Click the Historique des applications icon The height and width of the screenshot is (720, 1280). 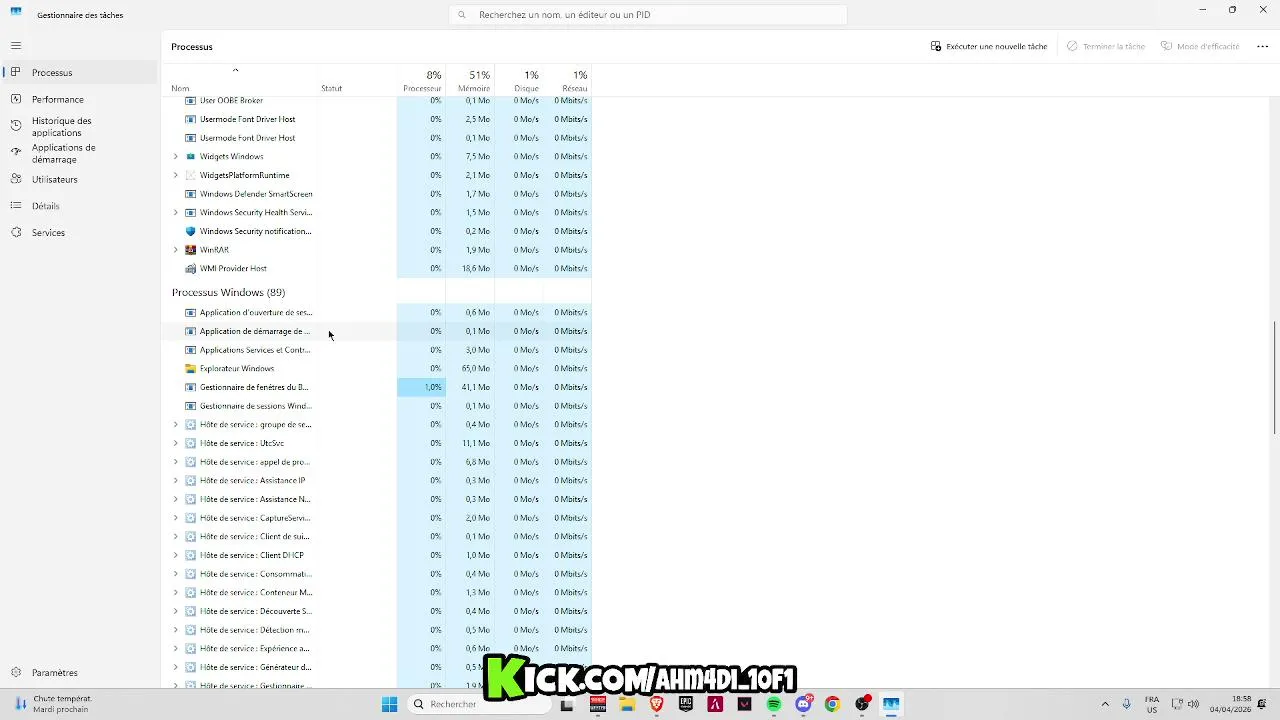pyautogui.click(x=16, y=126)
